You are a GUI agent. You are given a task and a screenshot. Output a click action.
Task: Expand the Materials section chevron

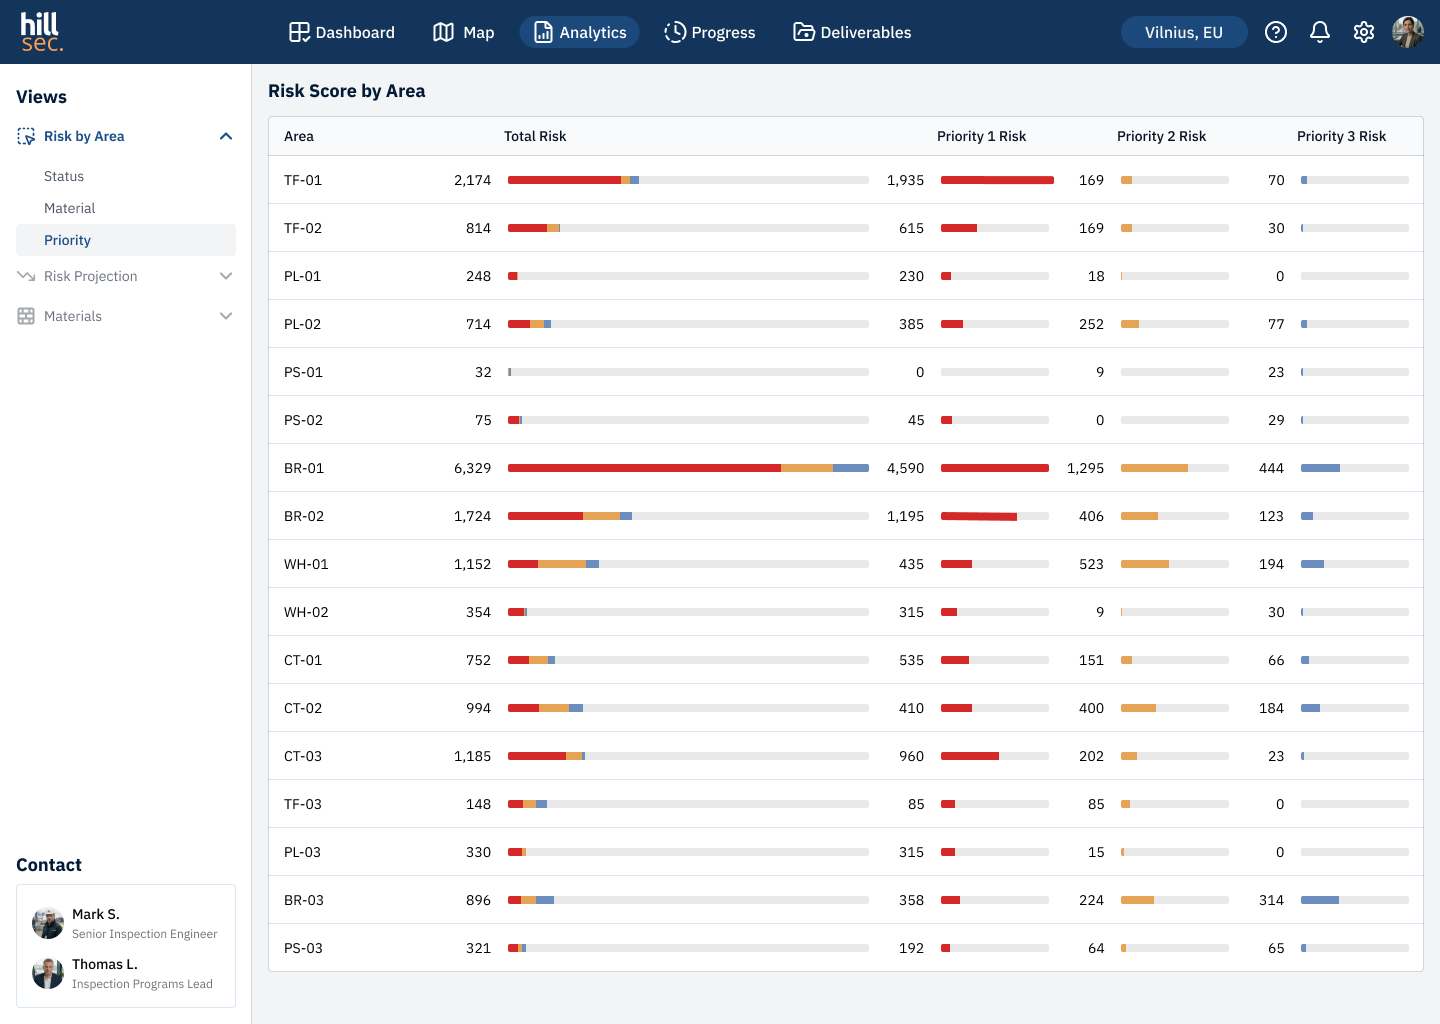(226, 316)
